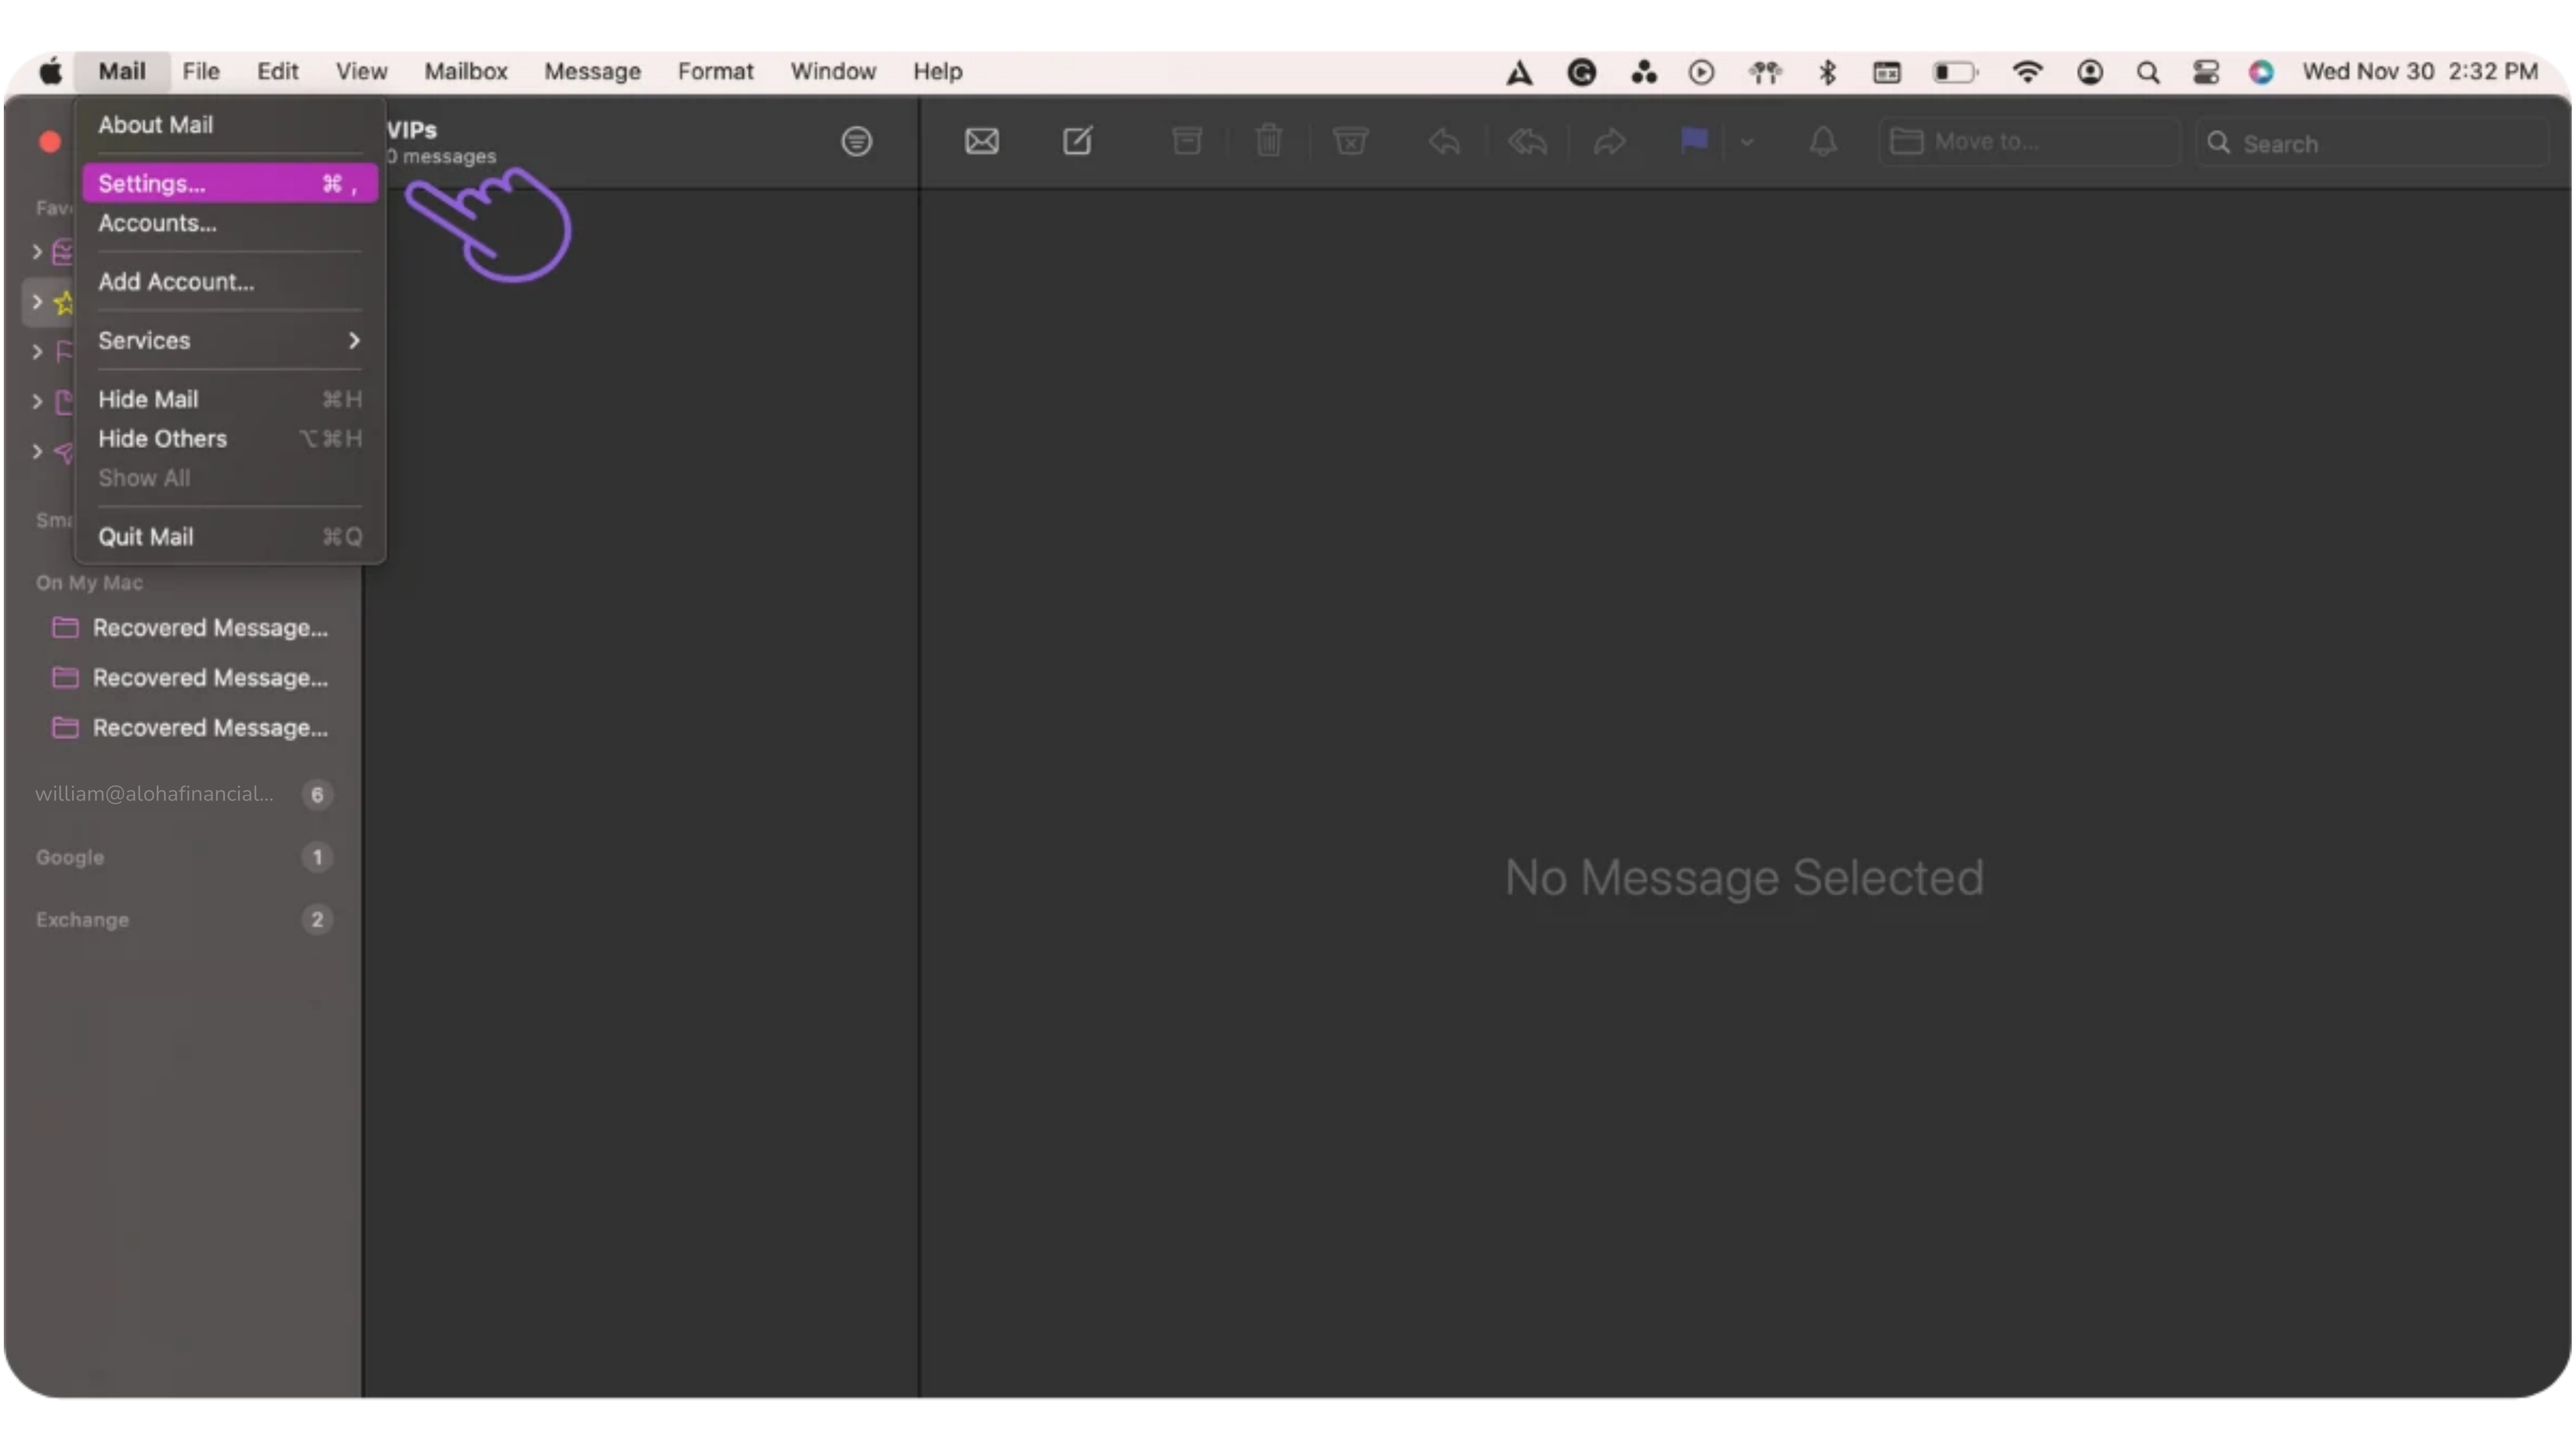Click the three-dot cluster menu bar icon
Image resolution: width=2576 pixels, height=1449 pixels.
click(1643, 72)
